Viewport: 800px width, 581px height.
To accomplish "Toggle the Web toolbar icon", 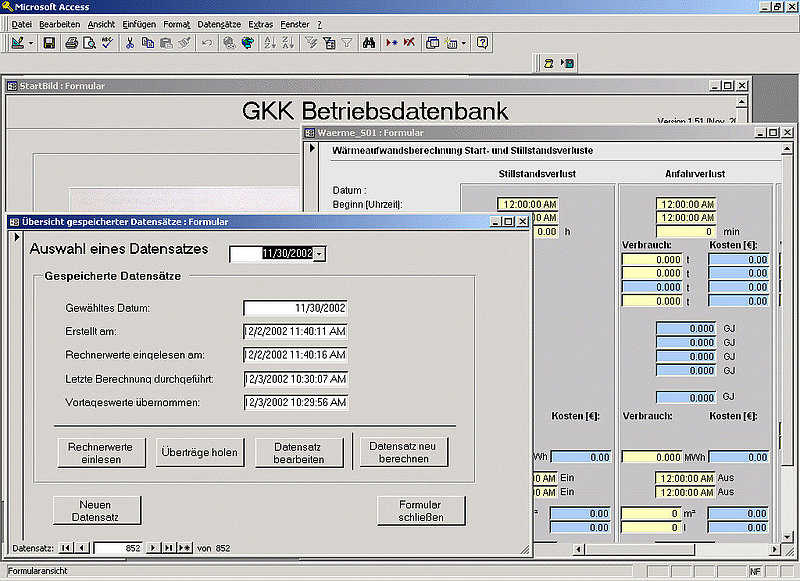I will click(x=247, y=43).
